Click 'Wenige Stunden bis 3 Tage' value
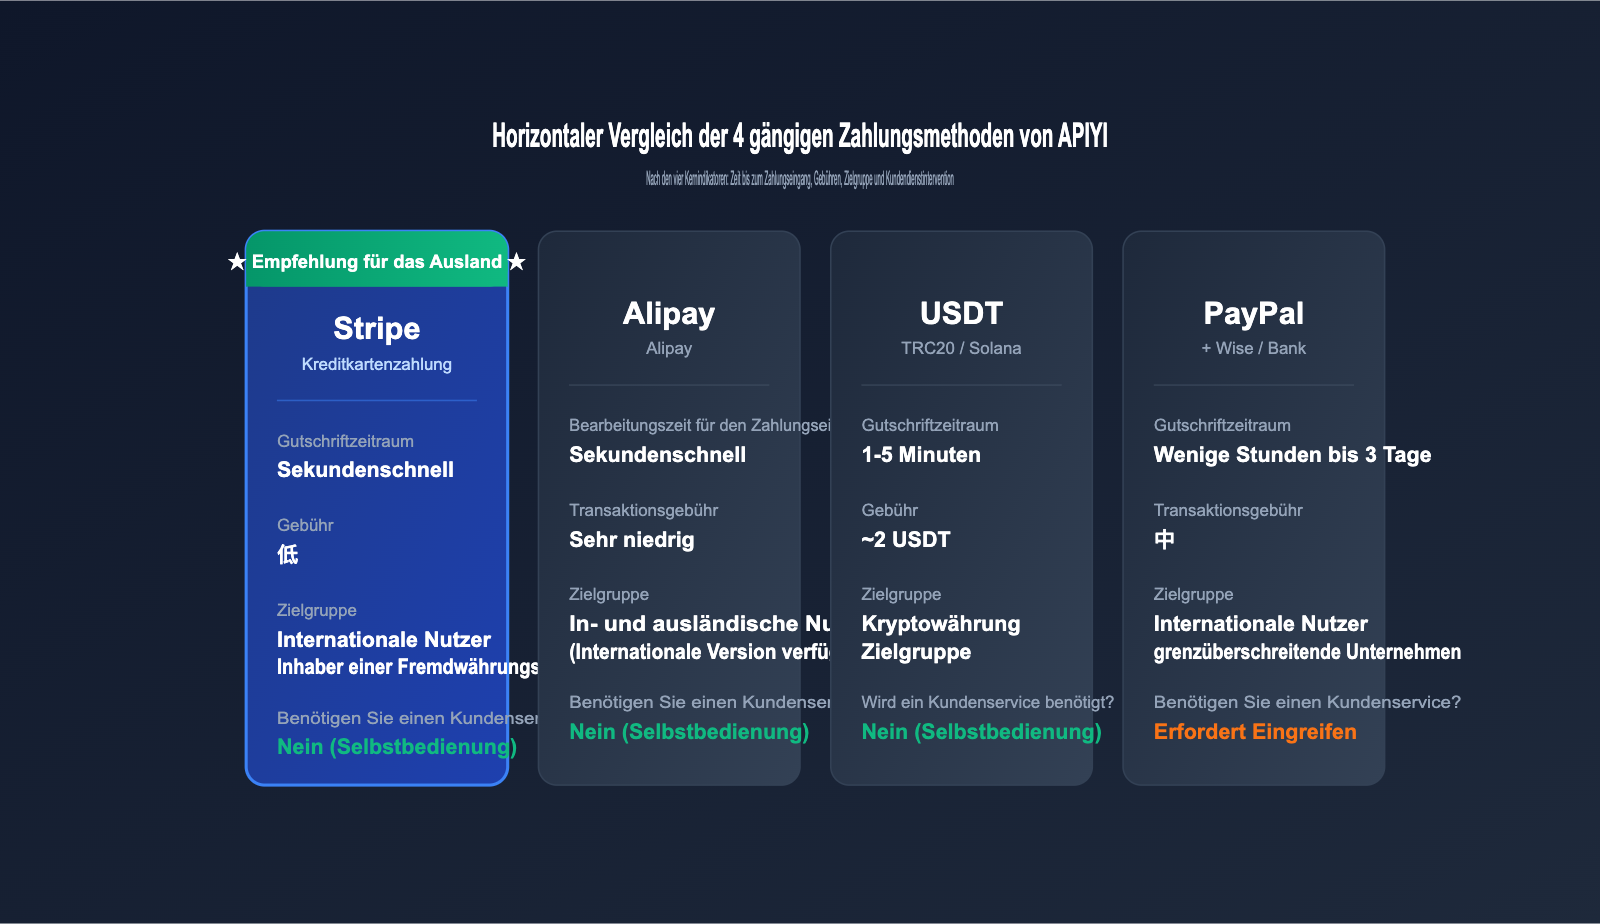This screenshot has height=924, width=1600. coord(1292,455)
